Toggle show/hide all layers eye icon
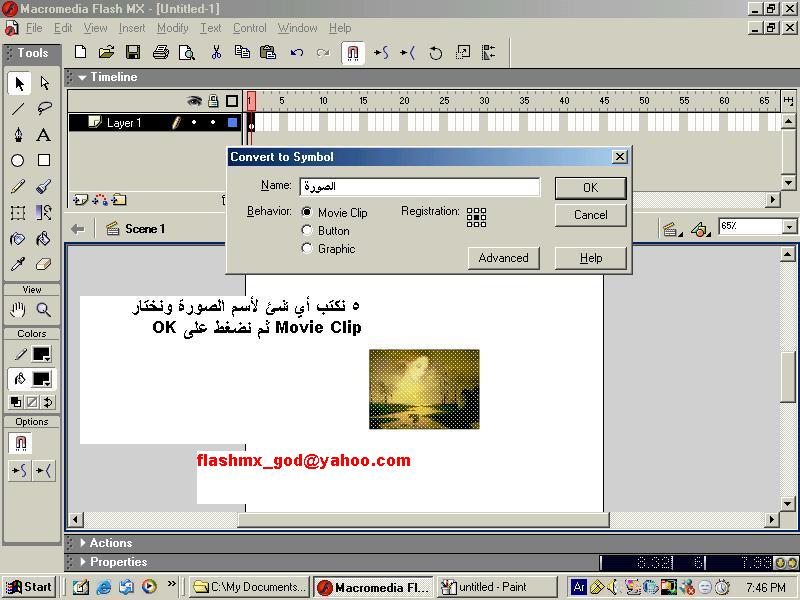Screen dimensions: 800x600 [194, 101]
